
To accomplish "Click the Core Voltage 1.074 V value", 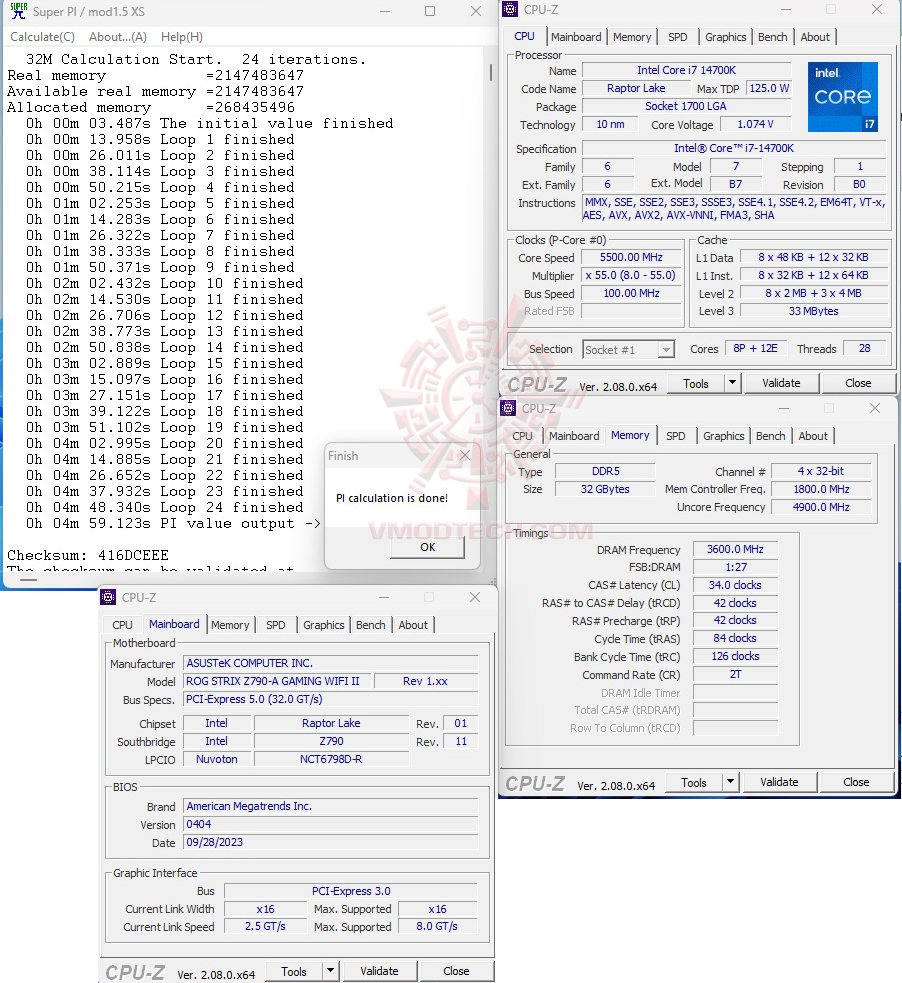I will click(755, 124).
